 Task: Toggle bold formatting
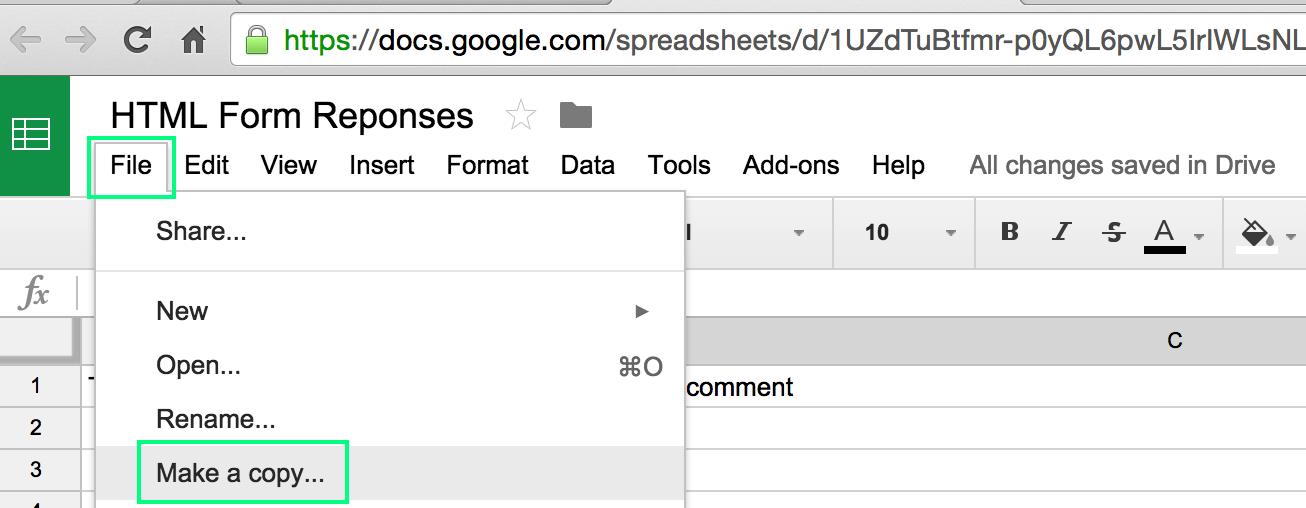[x=1010, y=232]
